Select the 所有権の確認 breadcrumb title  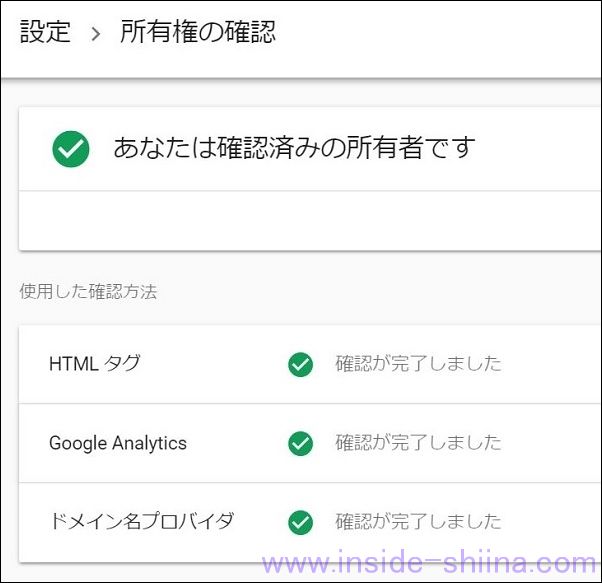[198, 31]
